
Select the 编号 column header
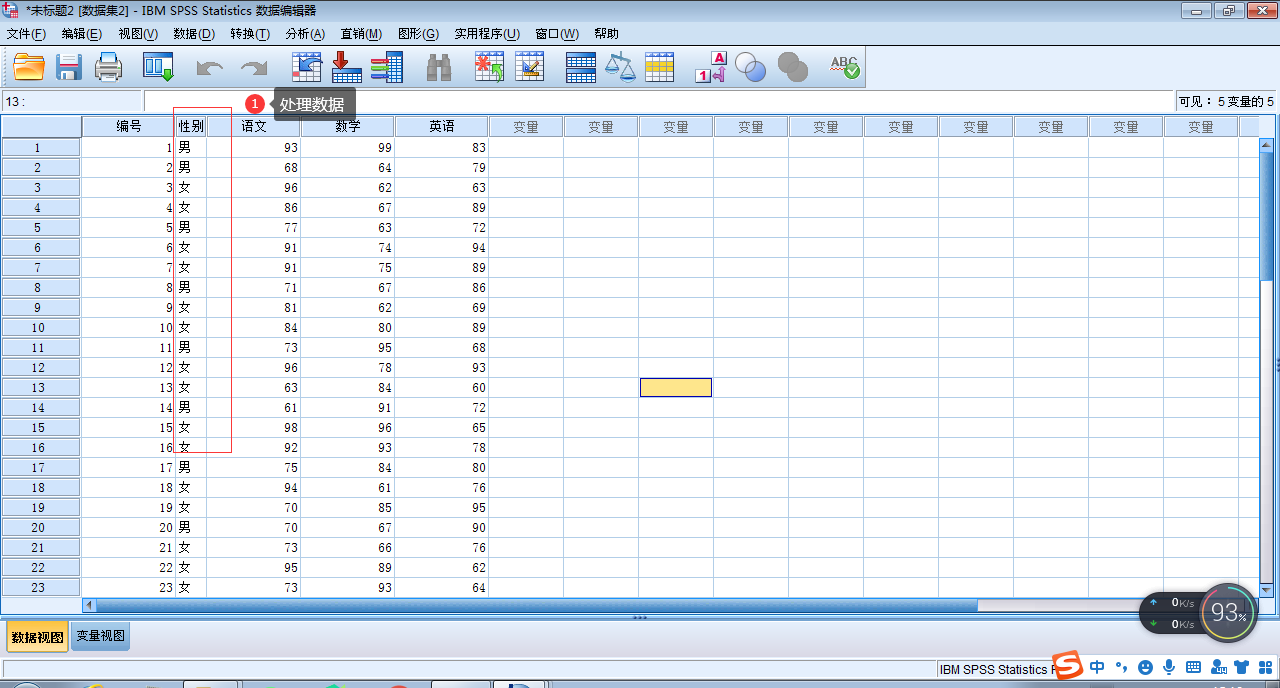[129, 126]
